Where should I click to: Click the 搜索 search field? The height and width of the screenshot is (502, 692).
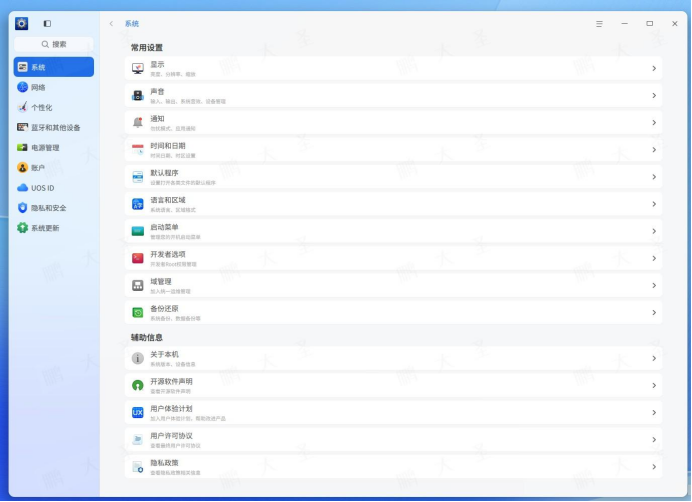[x=54, y=44]
